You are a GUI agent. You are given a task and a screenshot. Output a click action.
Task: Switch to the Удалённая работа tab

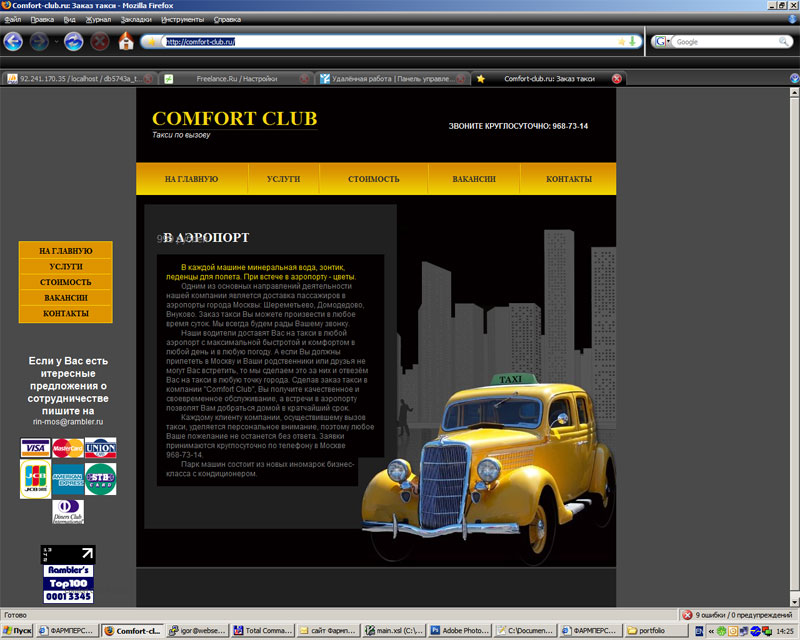[x=392, y=79]
